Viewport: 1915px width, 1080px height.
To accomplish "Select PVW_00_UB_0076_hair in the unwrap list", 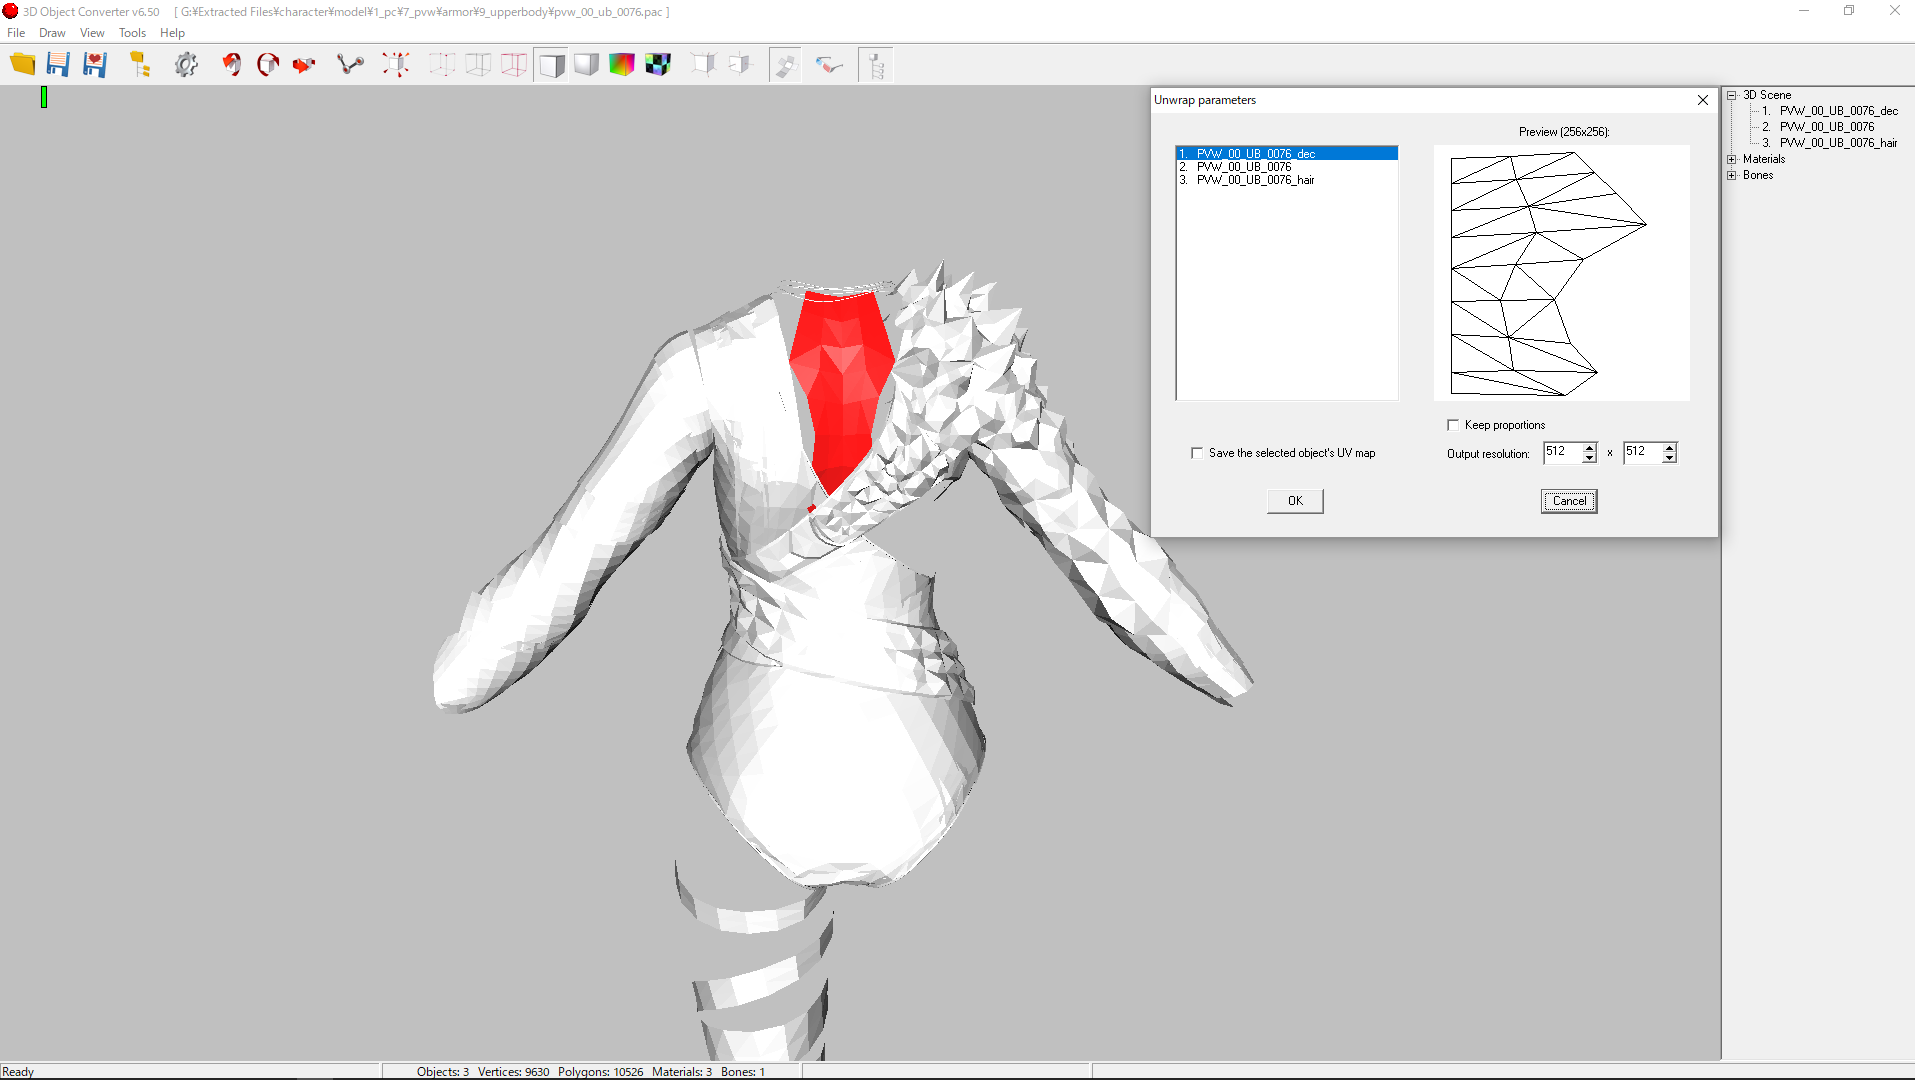I will pos(1255,180).
